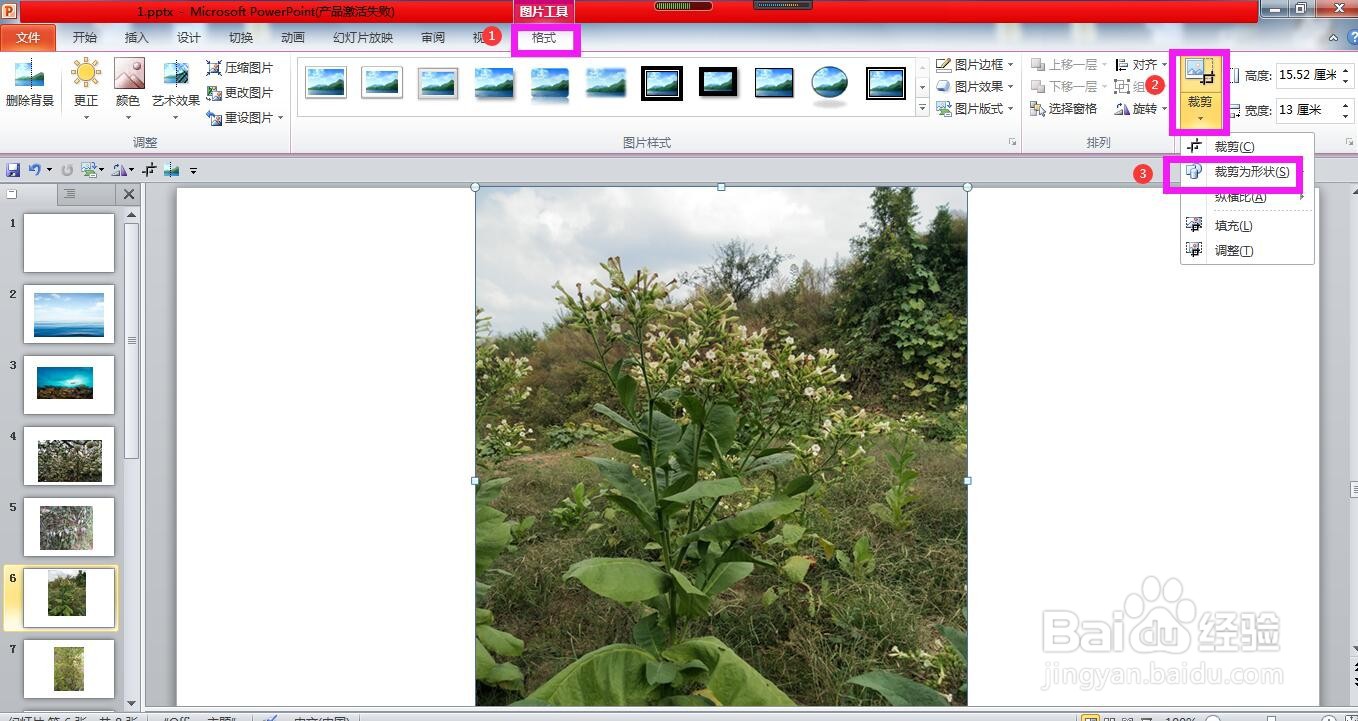Expand the picture styles gallery more arrow
Screen dimensions: 1358x721
point(922,108)
